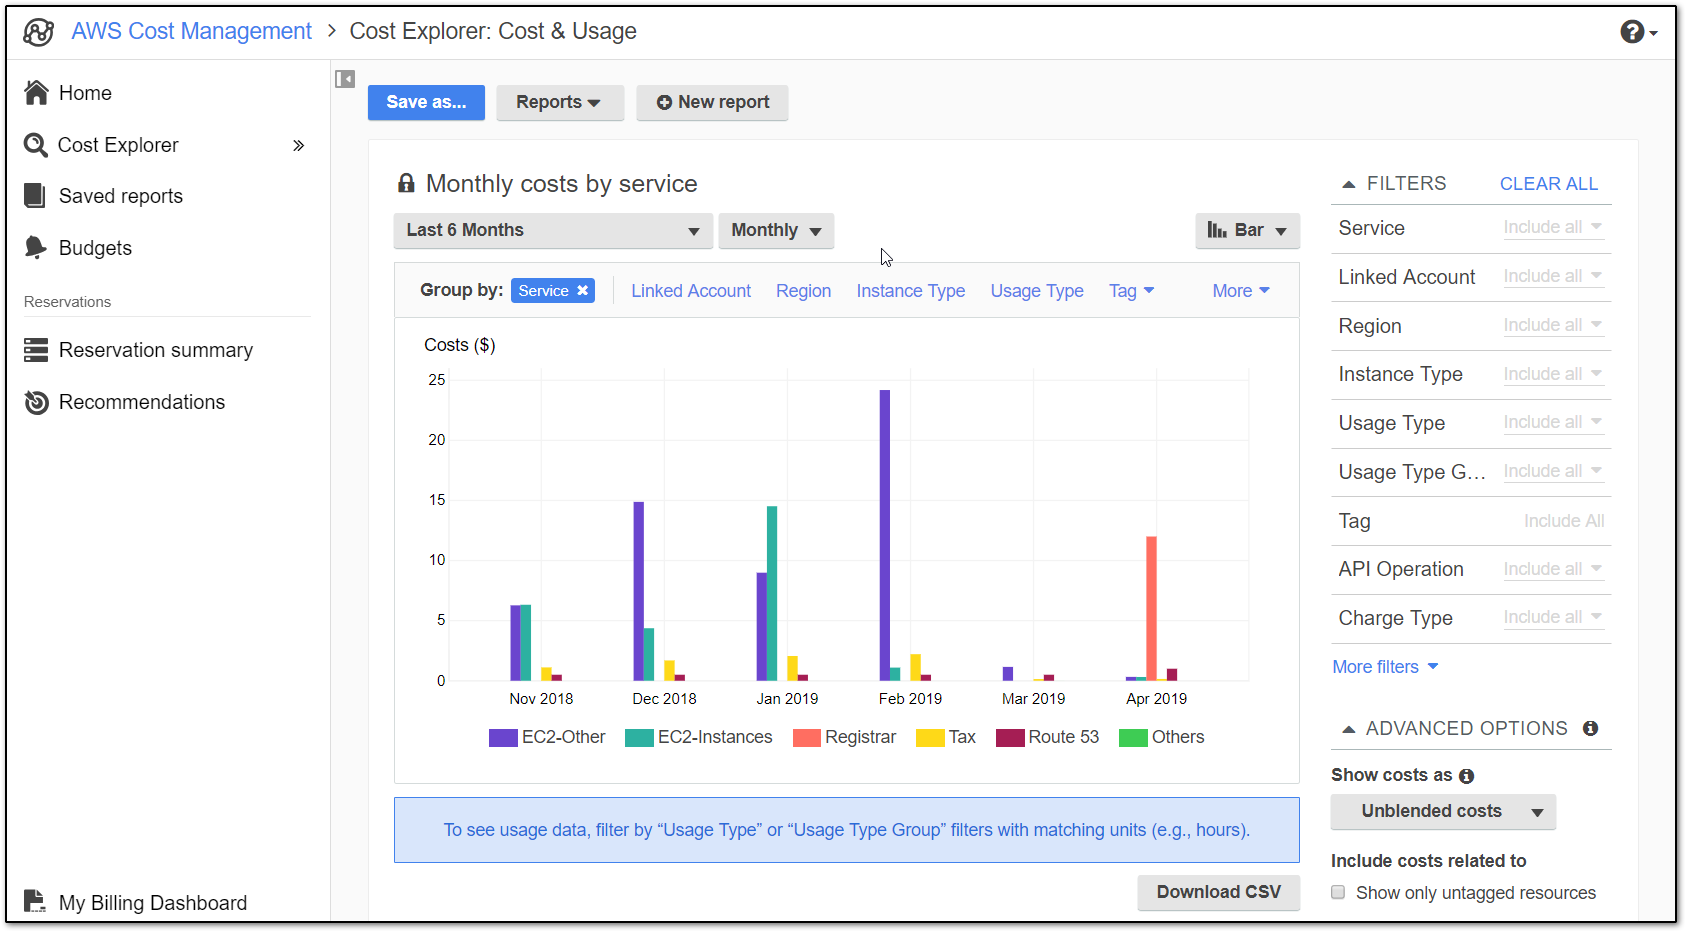
Task: Click the bar chart icon in the chart type button
Action: point(1217,230)
